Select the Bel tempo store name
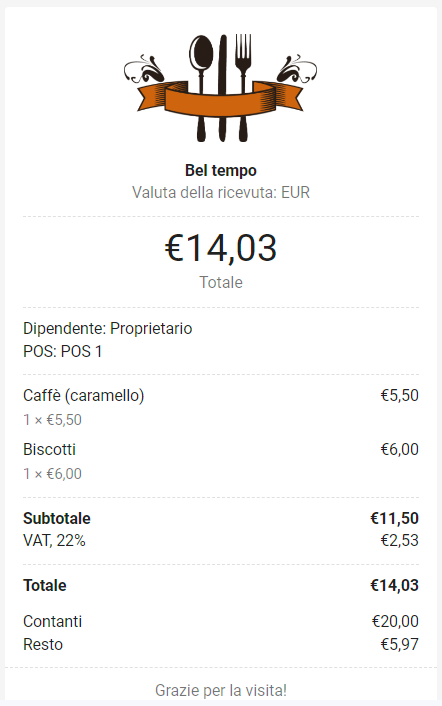 [x=221, y=171]
